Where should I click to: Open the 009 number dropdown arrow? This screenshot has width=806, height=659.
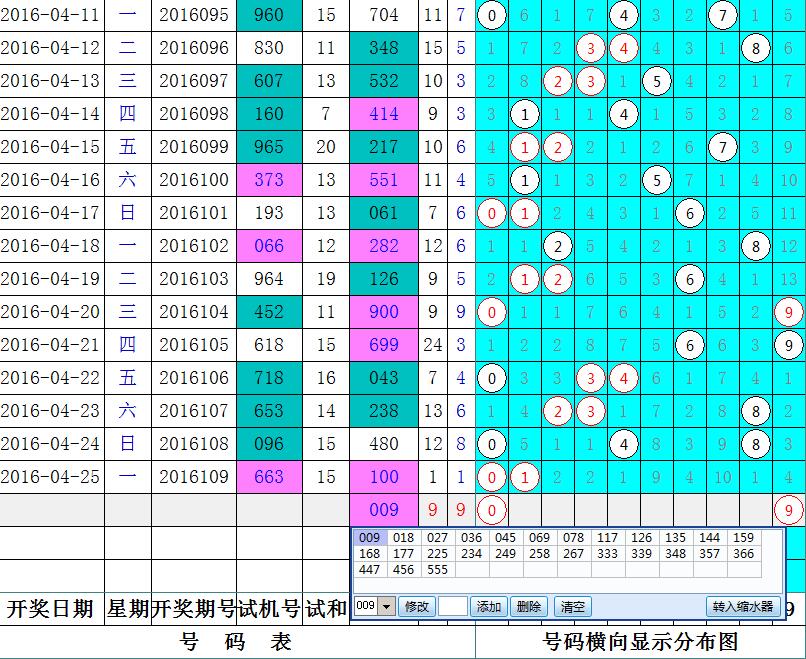(386, 607)
